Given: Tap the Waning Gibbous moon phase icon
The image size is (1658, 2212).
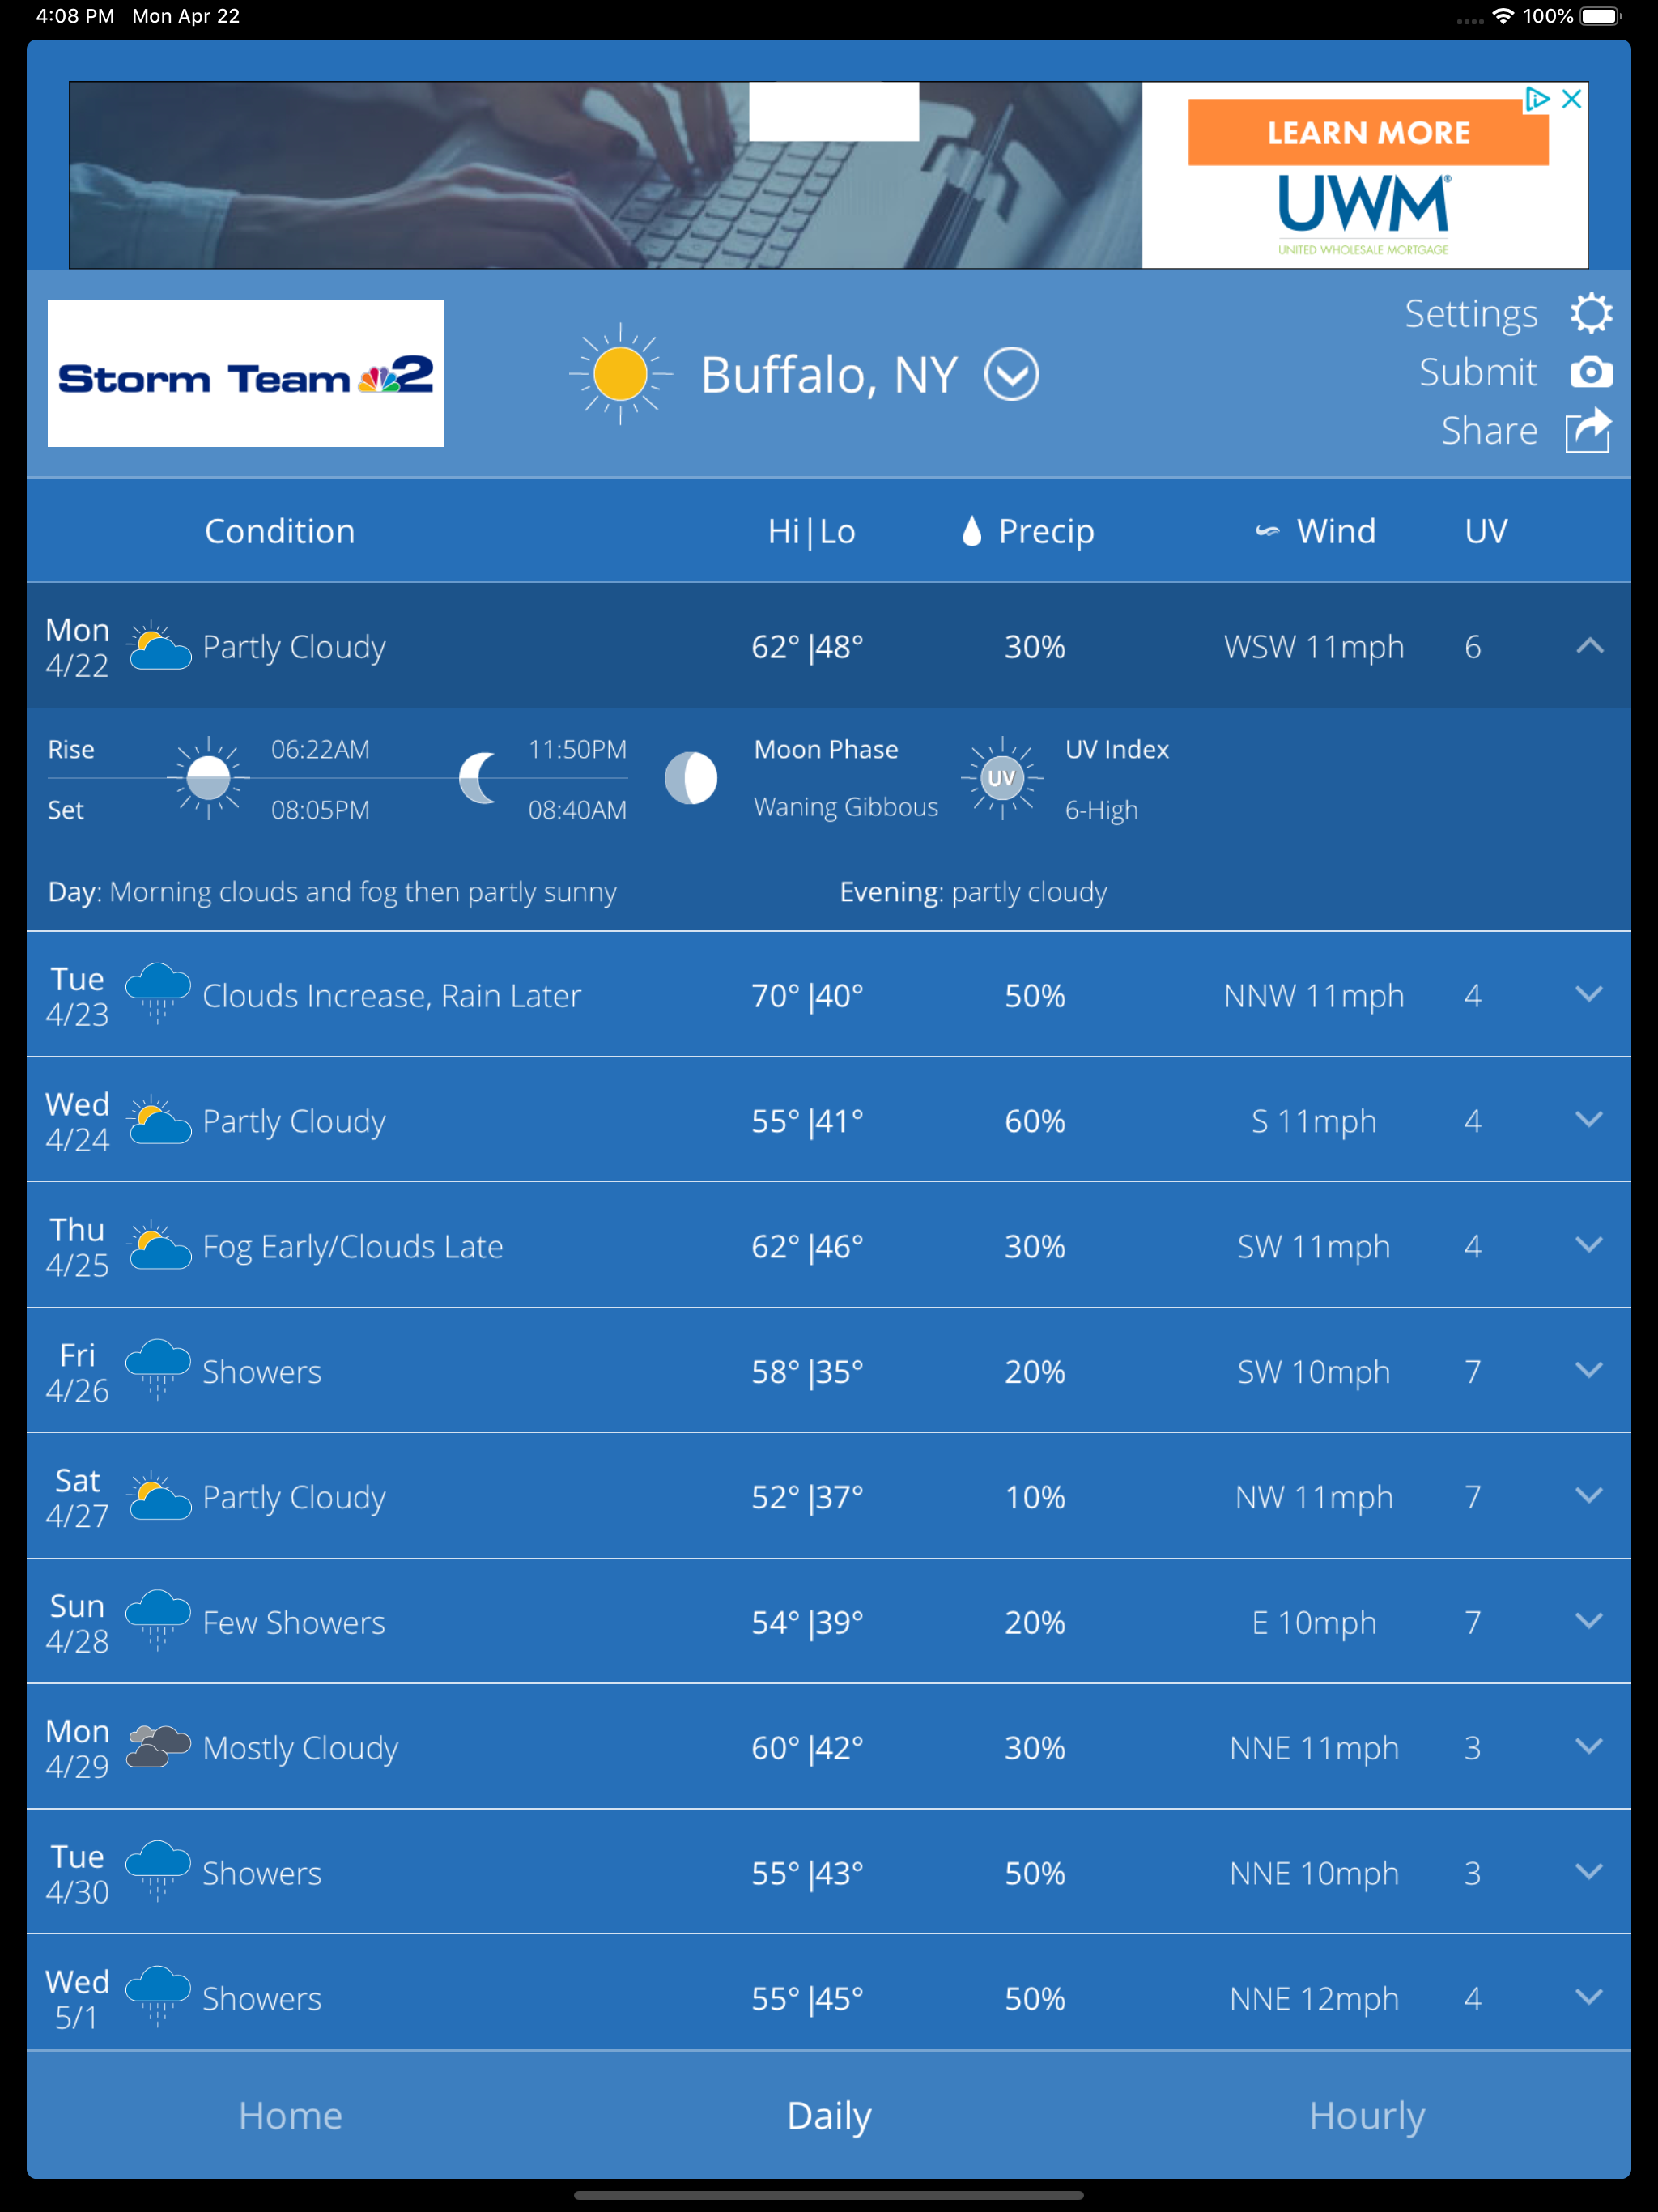Looking at the screenshot, I should pyautogui.click(x=691, y=778).
